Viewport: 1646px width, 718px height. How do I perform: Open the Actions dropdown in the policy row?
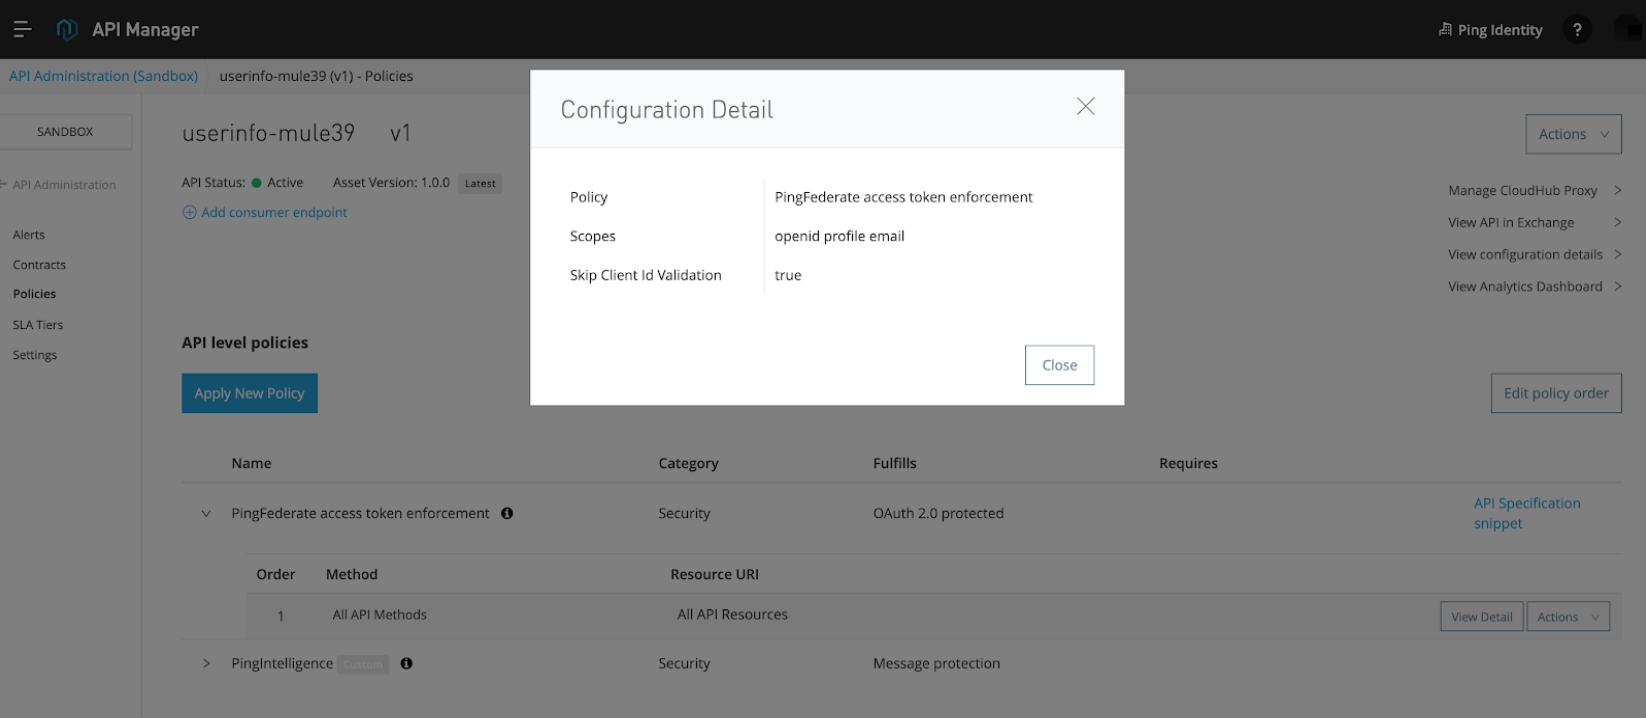1567,617
